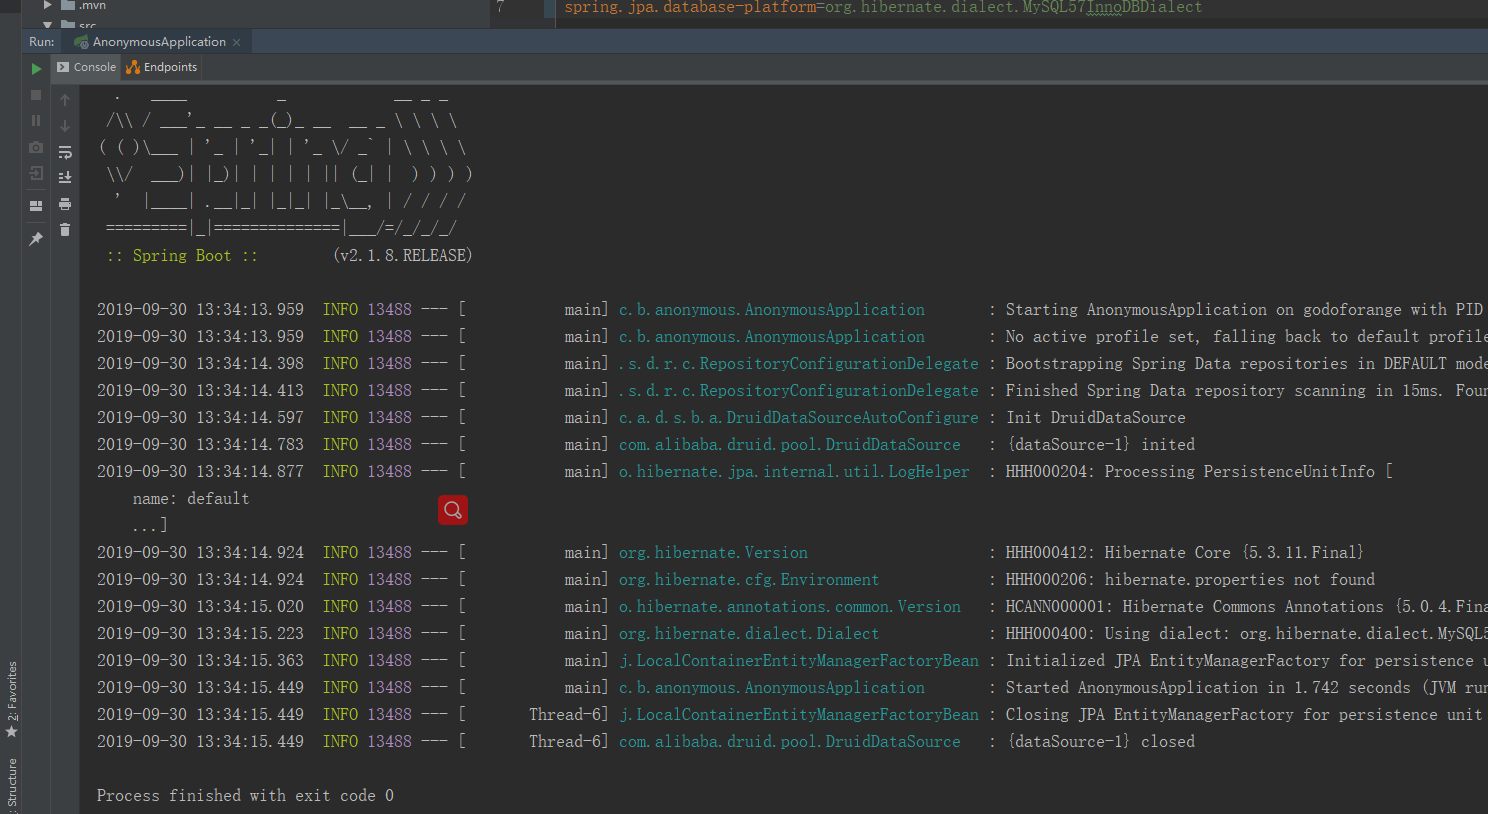The height and width of the screenshot is (814, 1488).
Task: Toggle Soft-Wrap in the console
Action: point(65,152)
